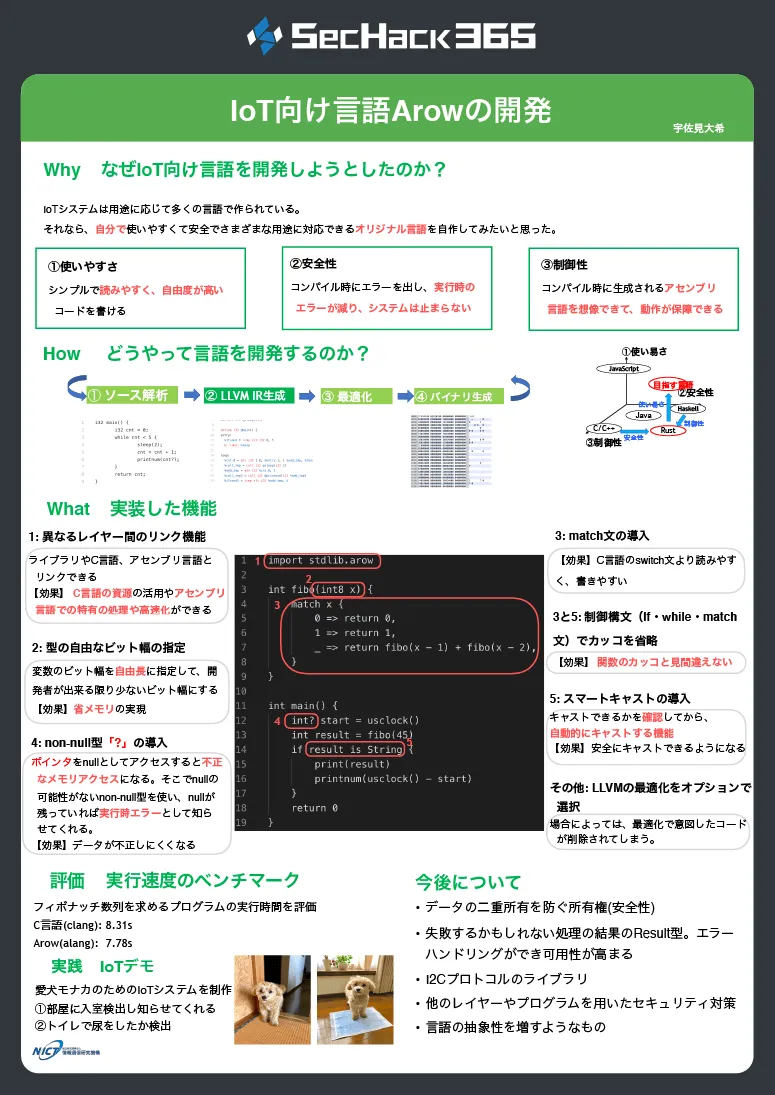Click the line ②トイレで尿をしたか検出
775x1095 pixels.
[x=102, y=1026]
